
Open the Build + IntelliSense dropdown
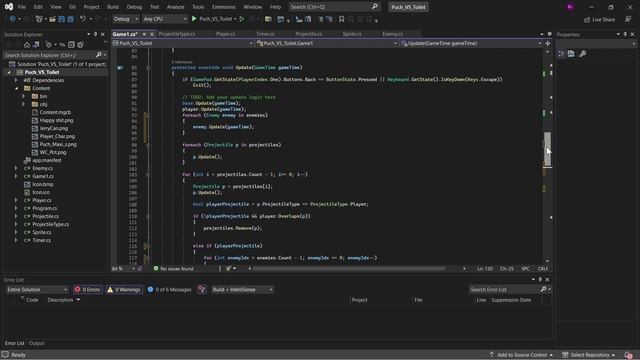tap(242, 289)
